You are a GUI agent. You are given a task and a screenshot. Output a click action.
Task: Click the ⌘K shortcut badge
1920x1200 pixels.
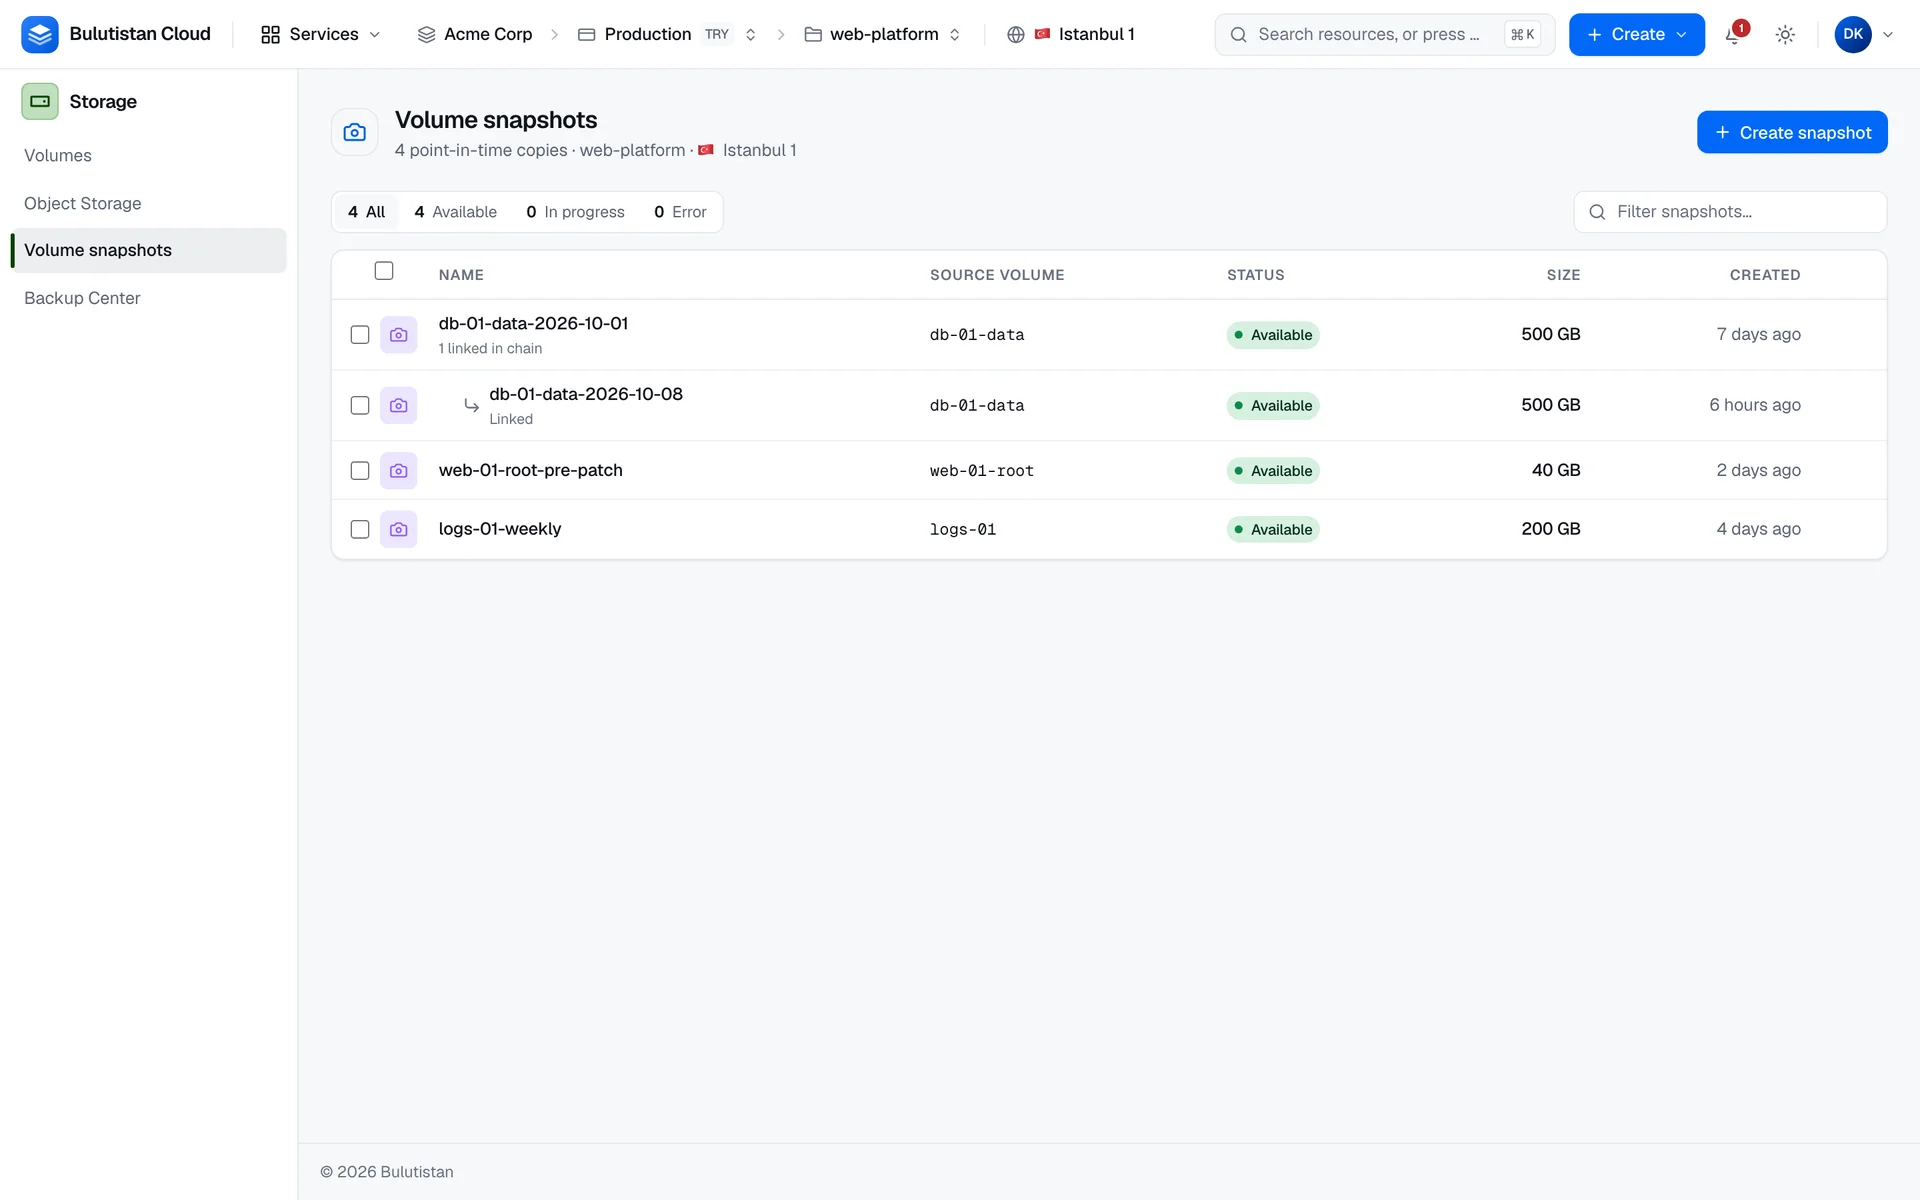(1522, 35)
